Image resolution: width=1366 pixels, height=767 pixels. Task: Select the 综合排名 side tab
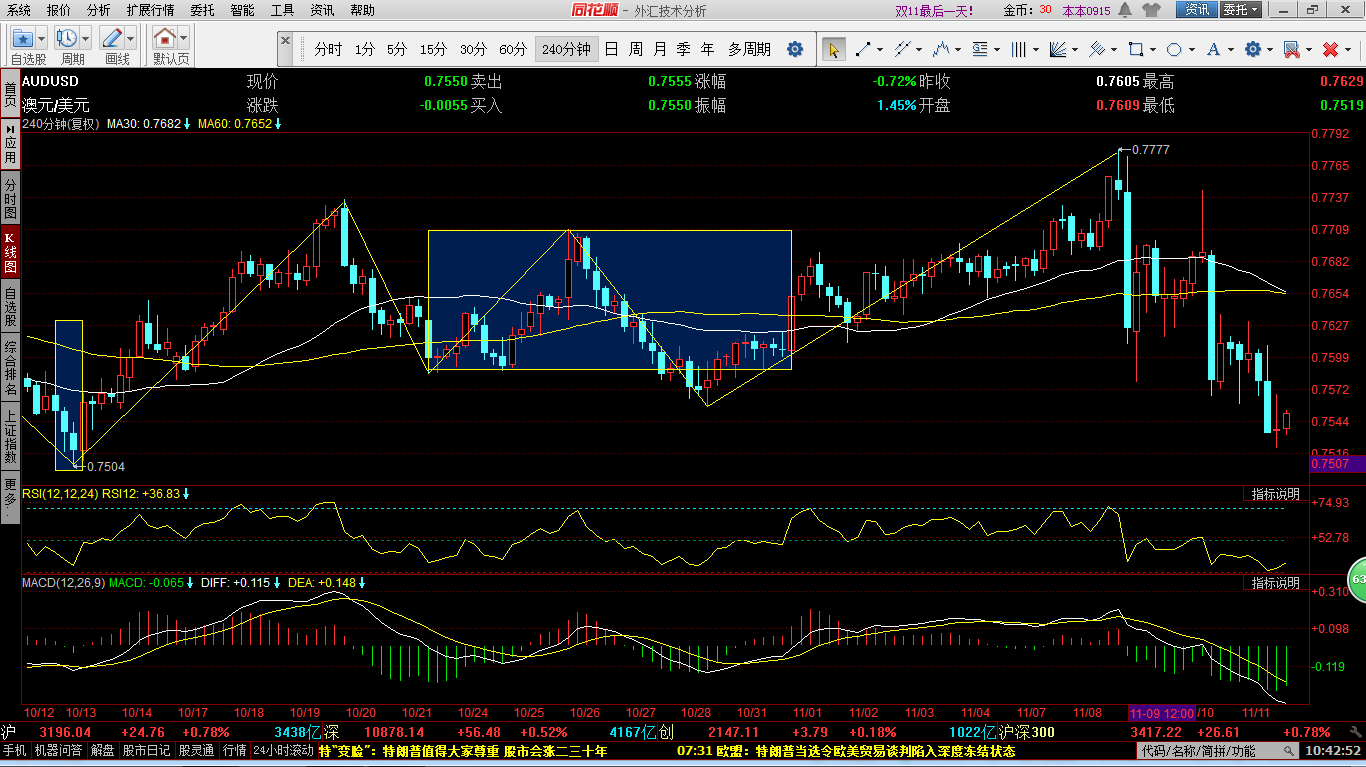[10, 366]
